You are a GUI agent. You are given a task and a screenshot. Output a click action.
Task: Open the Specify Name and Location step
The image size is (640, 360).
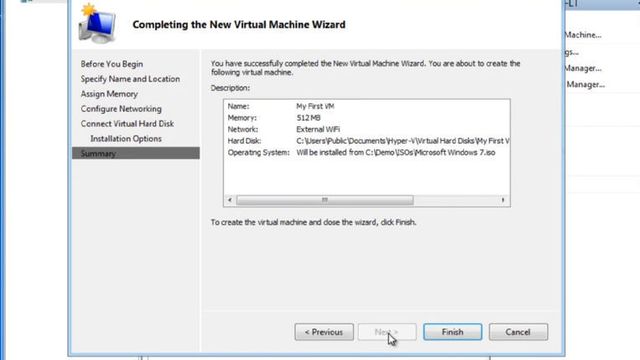pos(130,79)
